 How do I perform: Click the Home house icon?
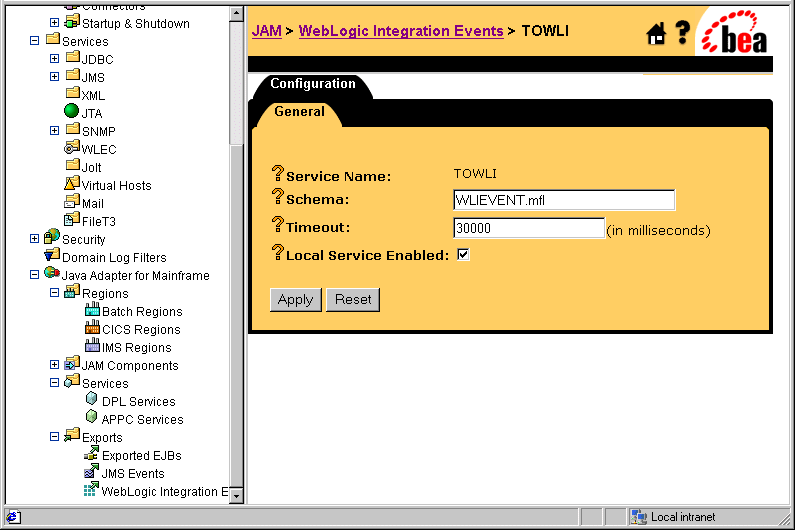656,34
